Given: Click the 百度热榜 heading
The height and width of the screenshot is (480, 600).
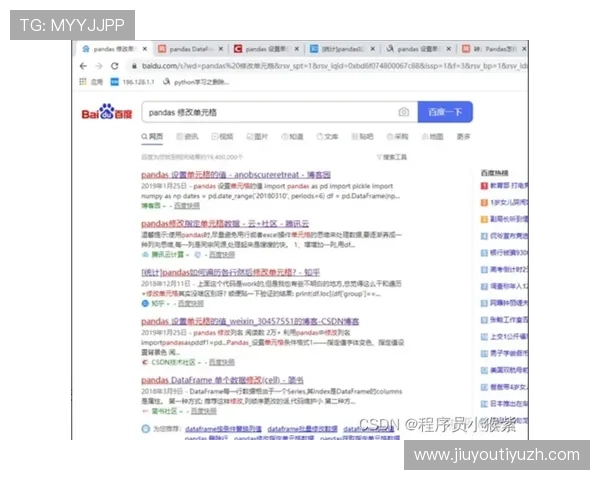Looking at the screenshot, I should point(494,173).
